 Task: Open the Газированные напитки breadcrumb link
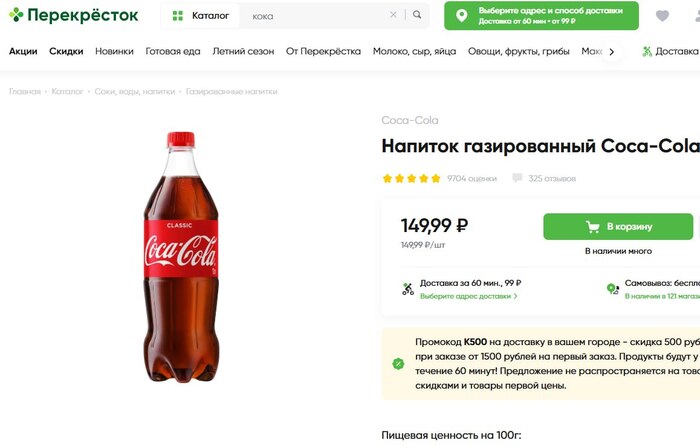(231, 91)
